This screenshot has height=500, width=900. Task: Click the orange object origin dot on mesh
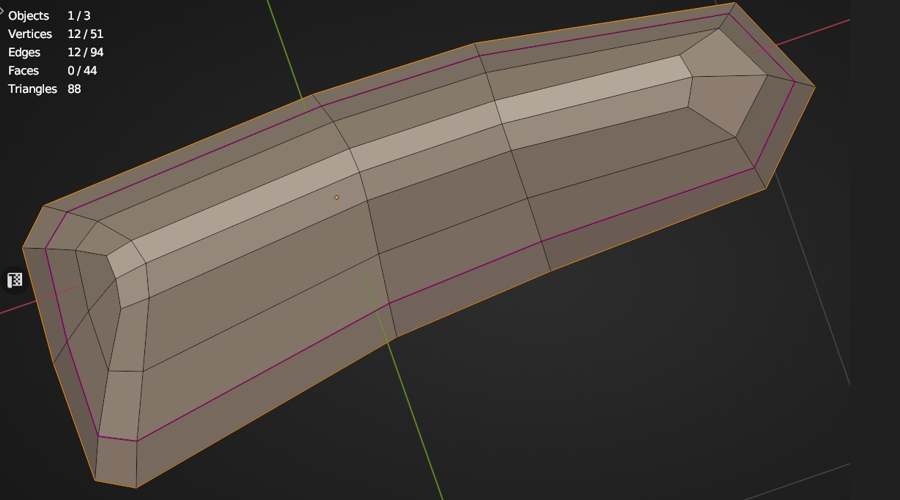coord(336,197)
